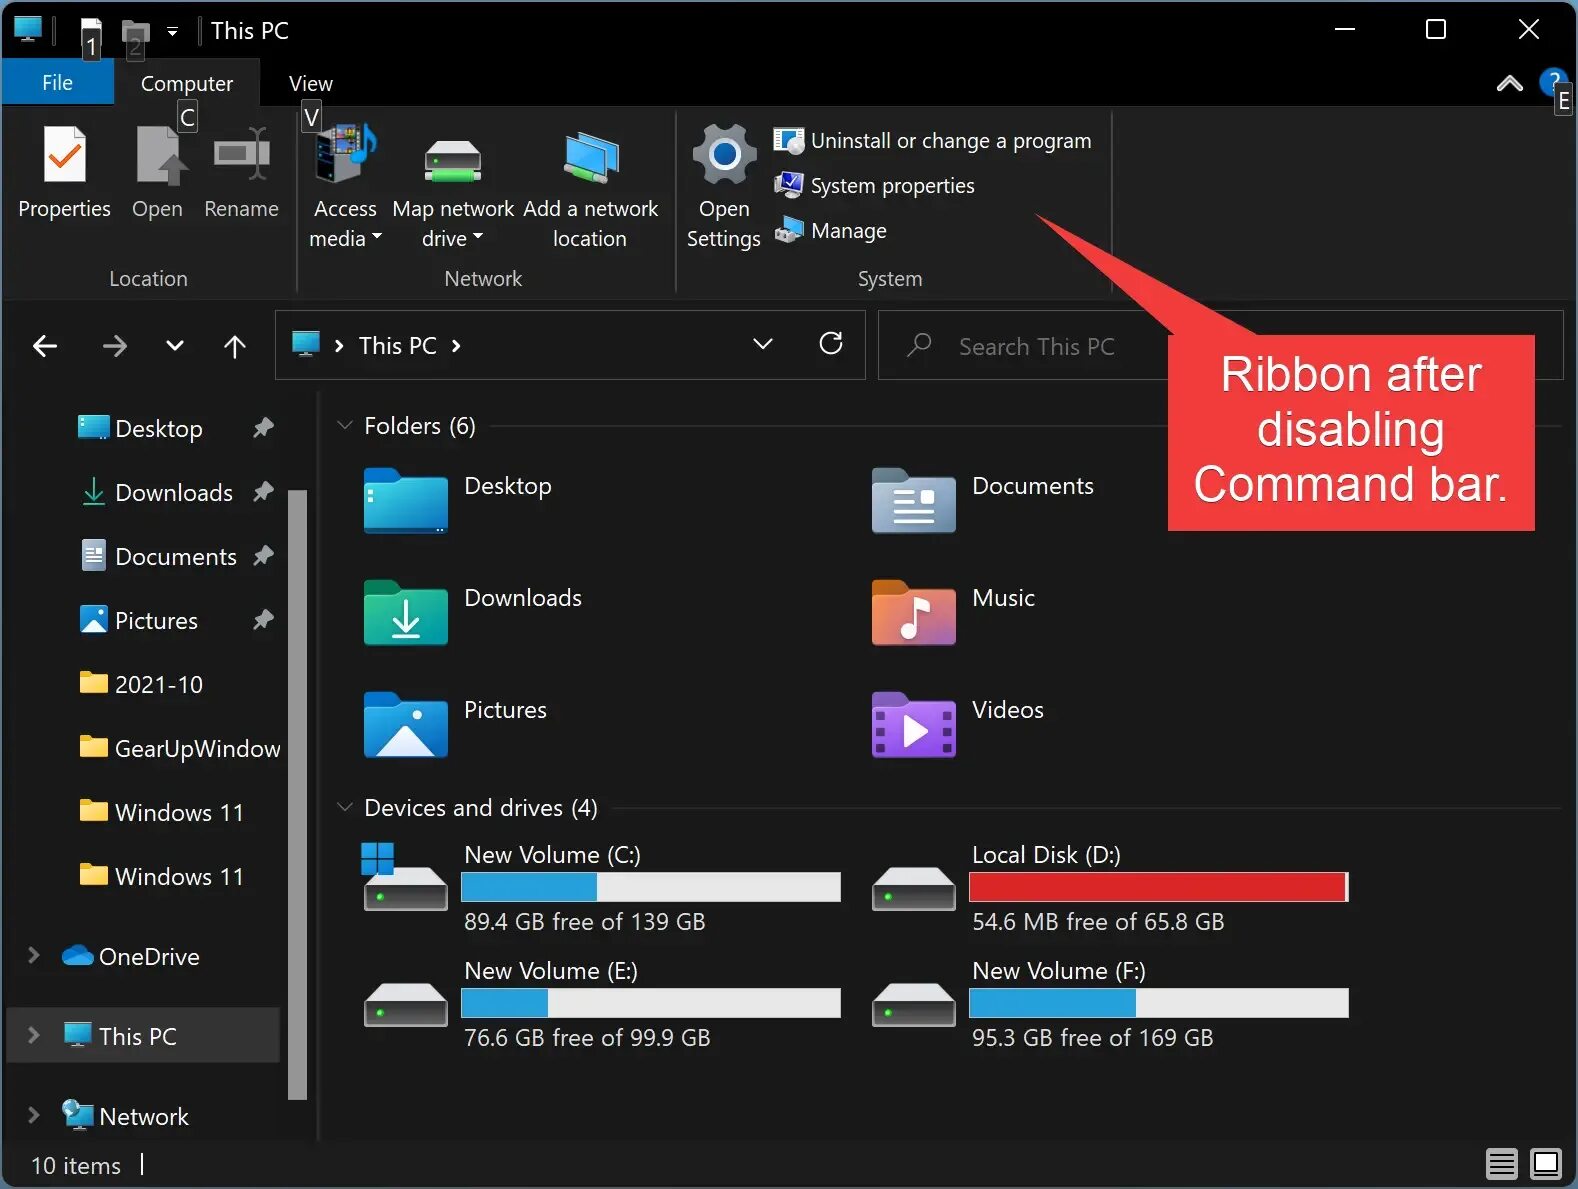Select Desktop in the navigation pane
The width and height of the screenshot is (1578, 1189).
click(159, 429)
